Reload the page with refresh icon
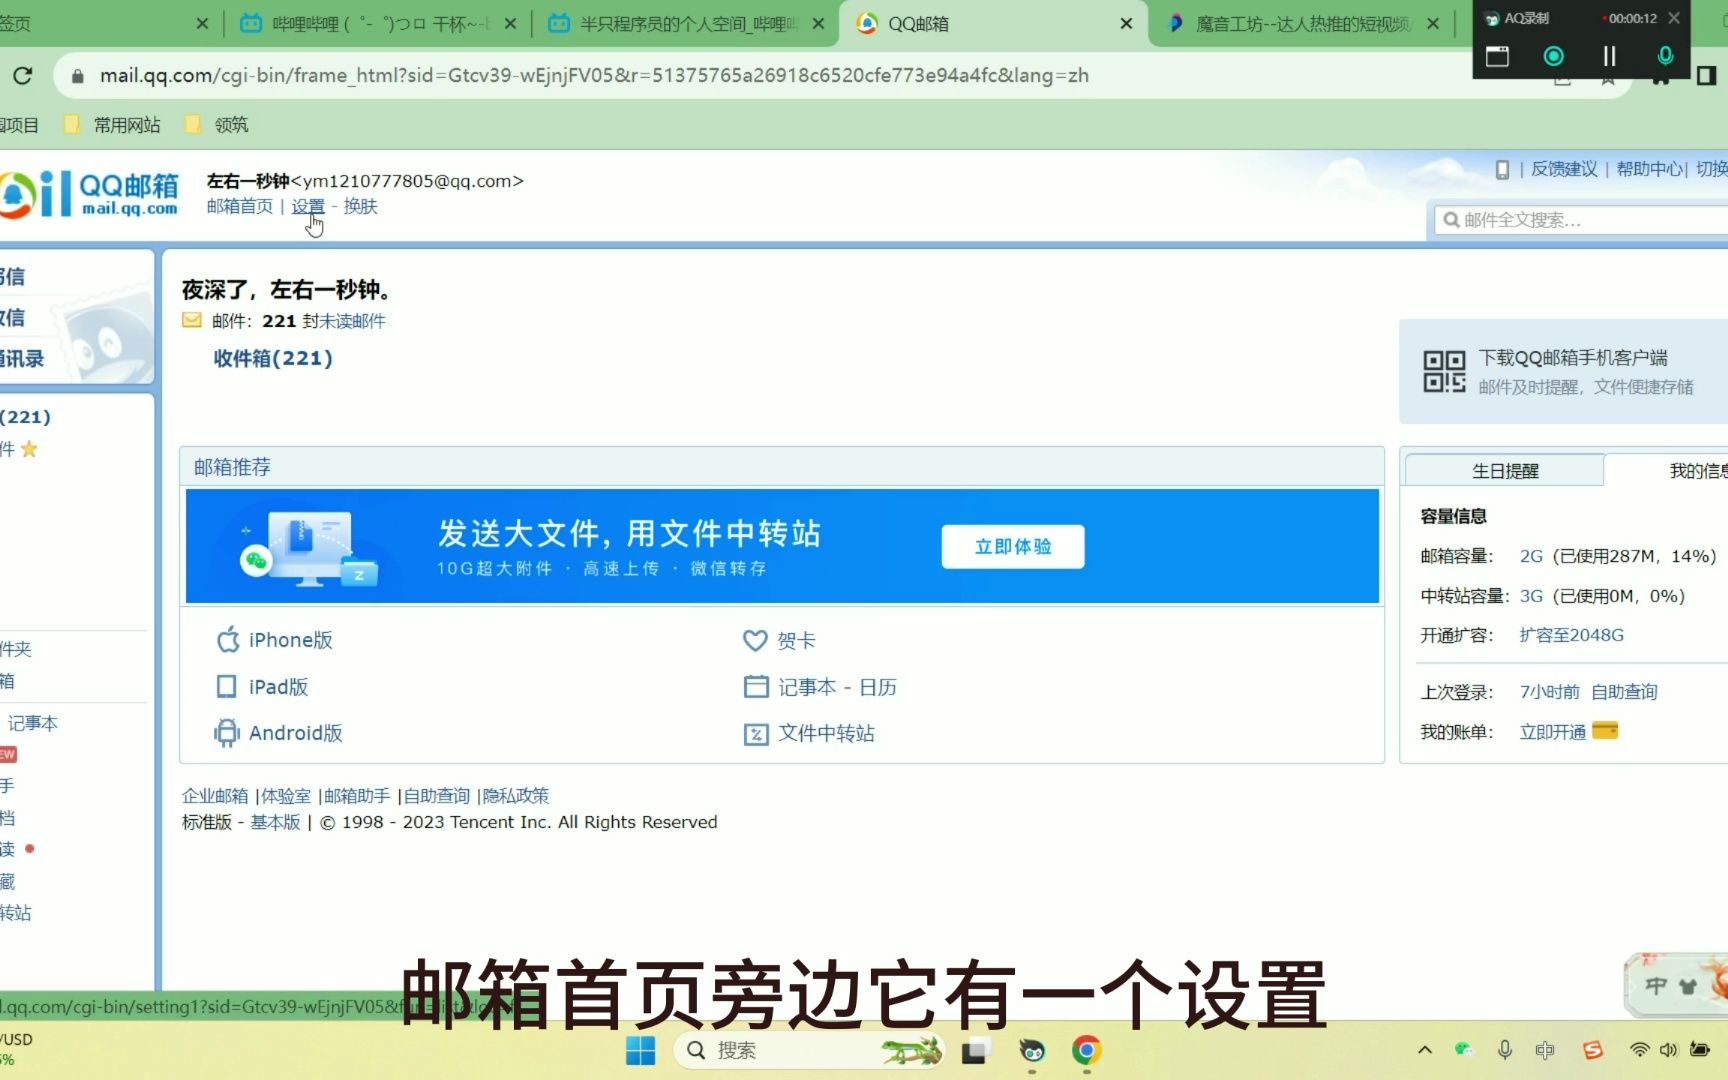1728x1080 pixels. 22,75
